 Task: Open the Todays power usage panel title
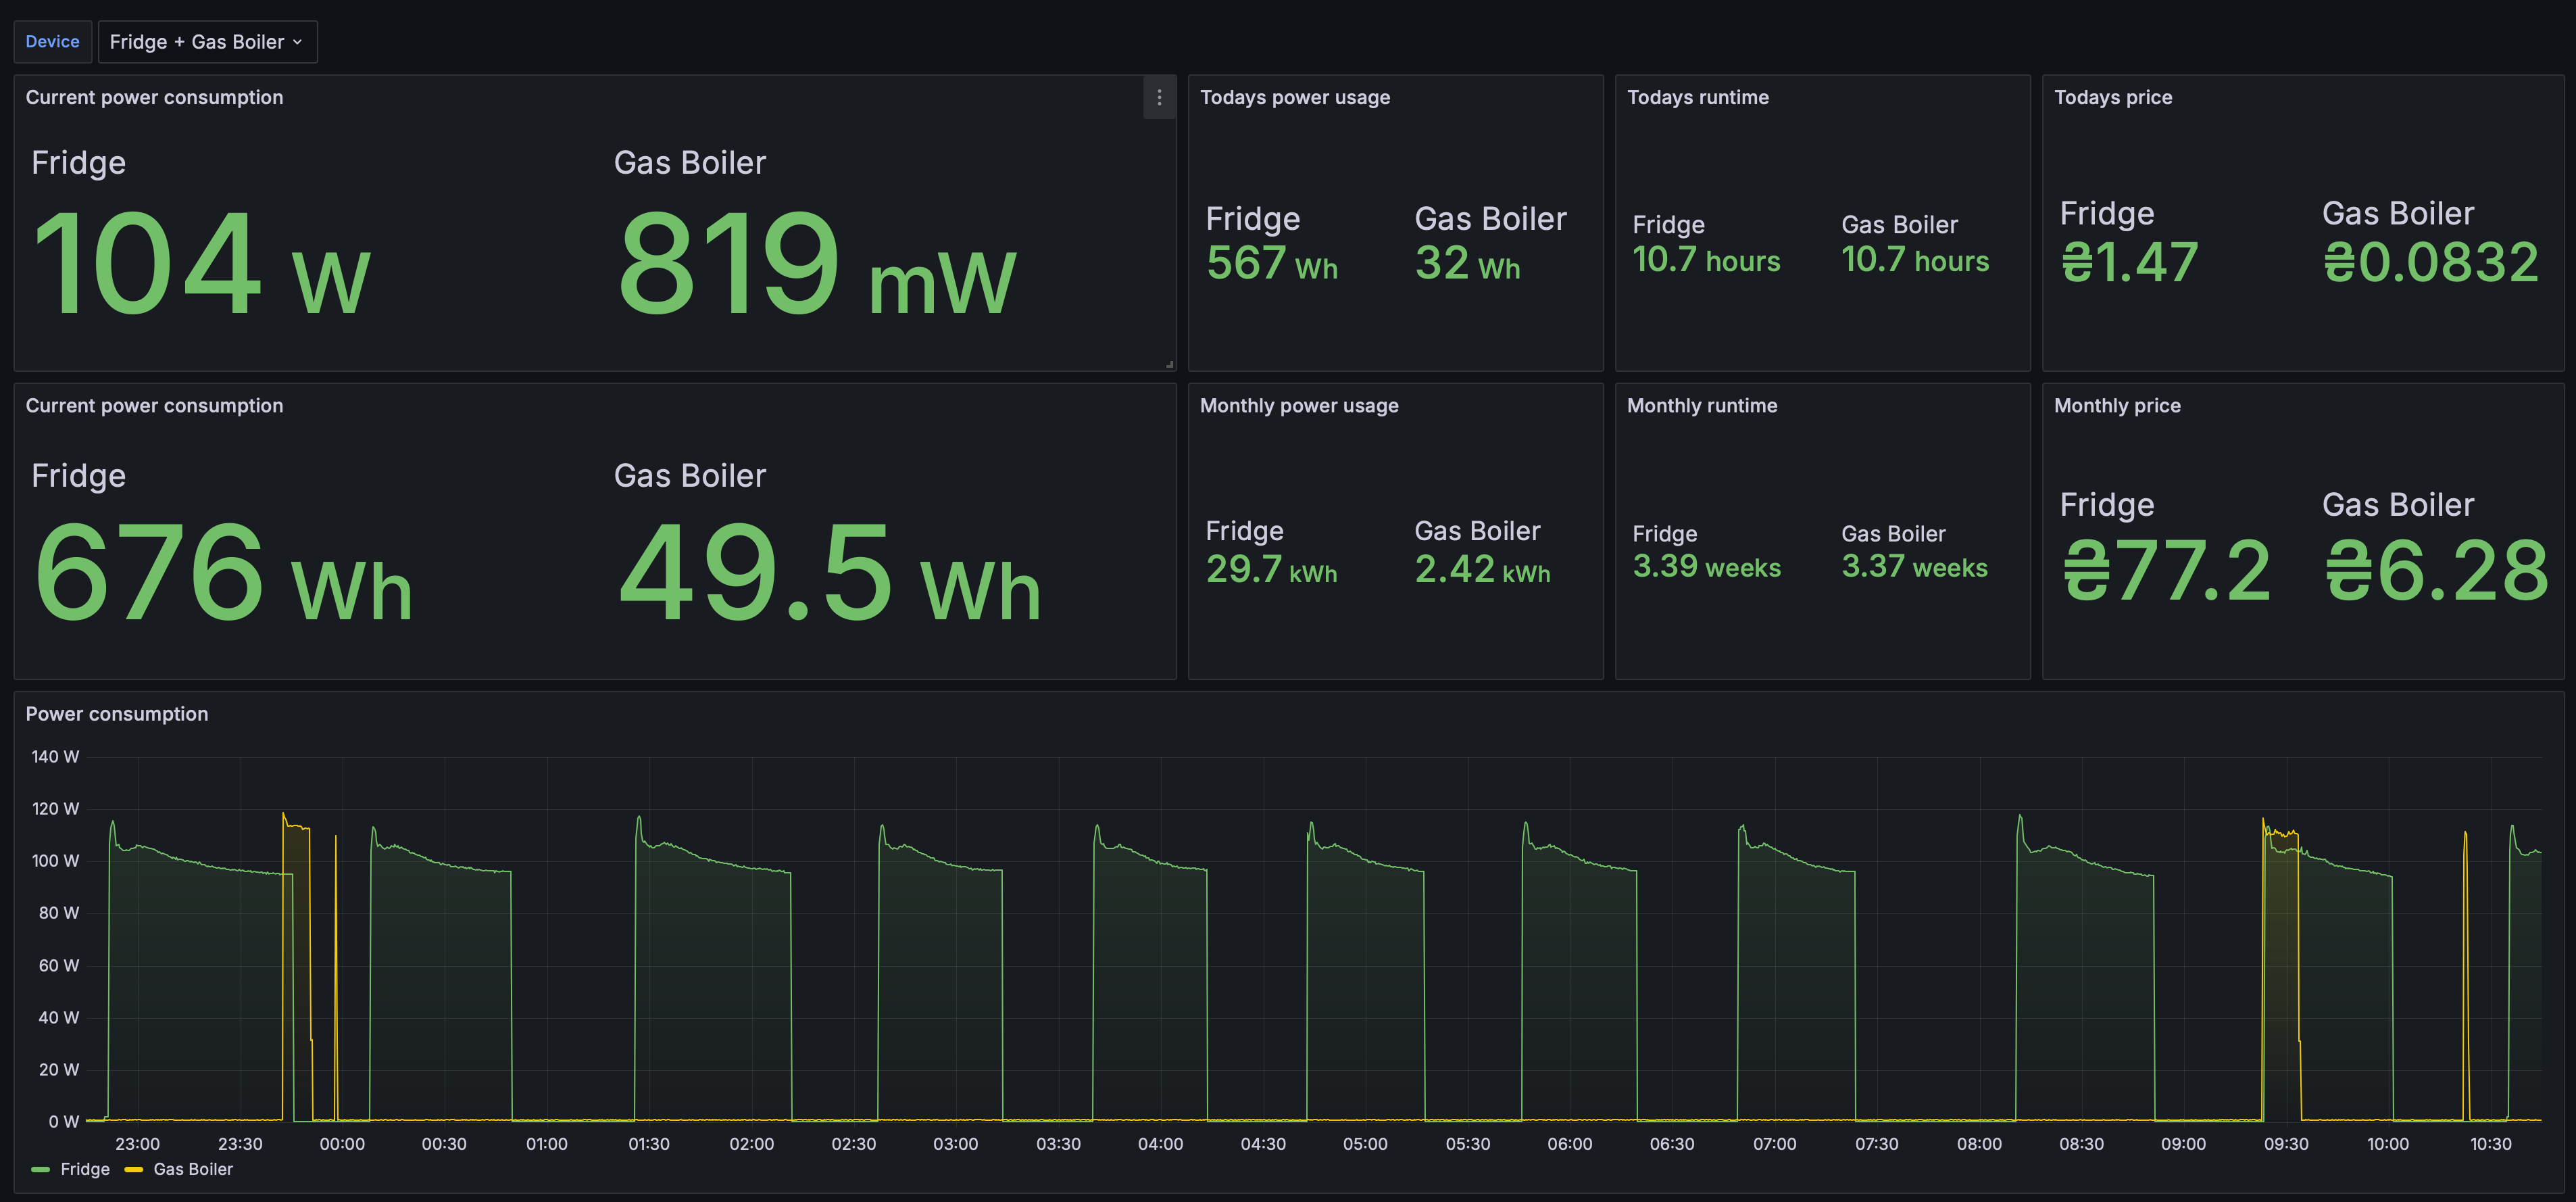click(x=1294, y=98)
